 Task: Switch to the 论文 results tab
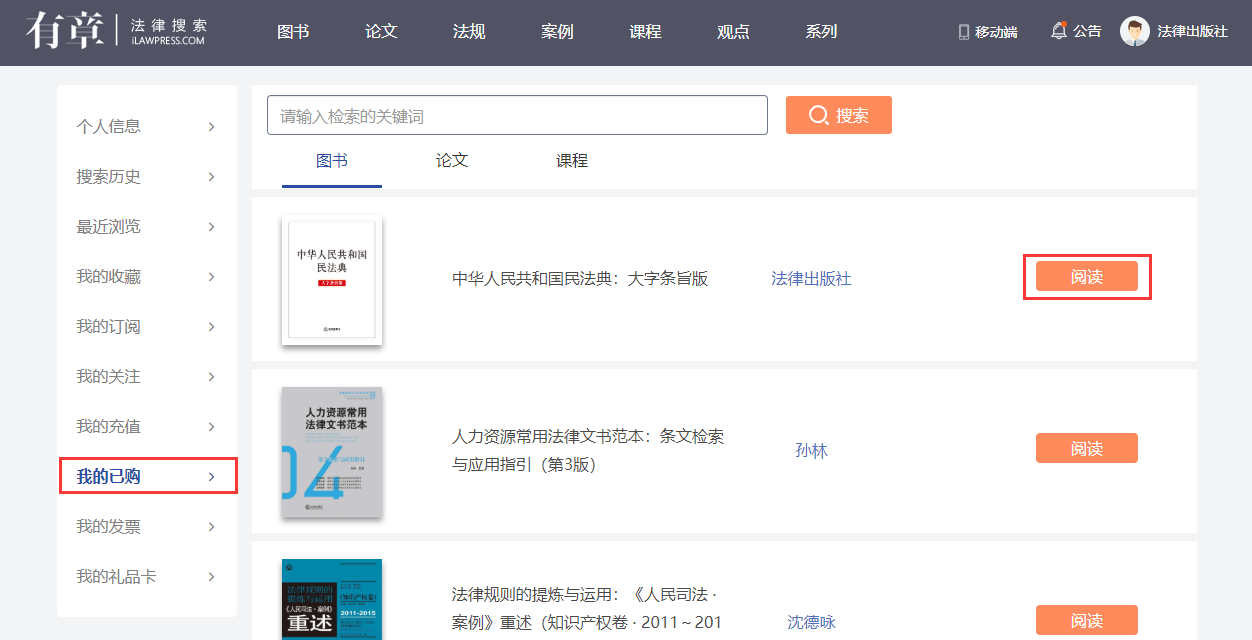pyautogui.click(x=452, y=161)
